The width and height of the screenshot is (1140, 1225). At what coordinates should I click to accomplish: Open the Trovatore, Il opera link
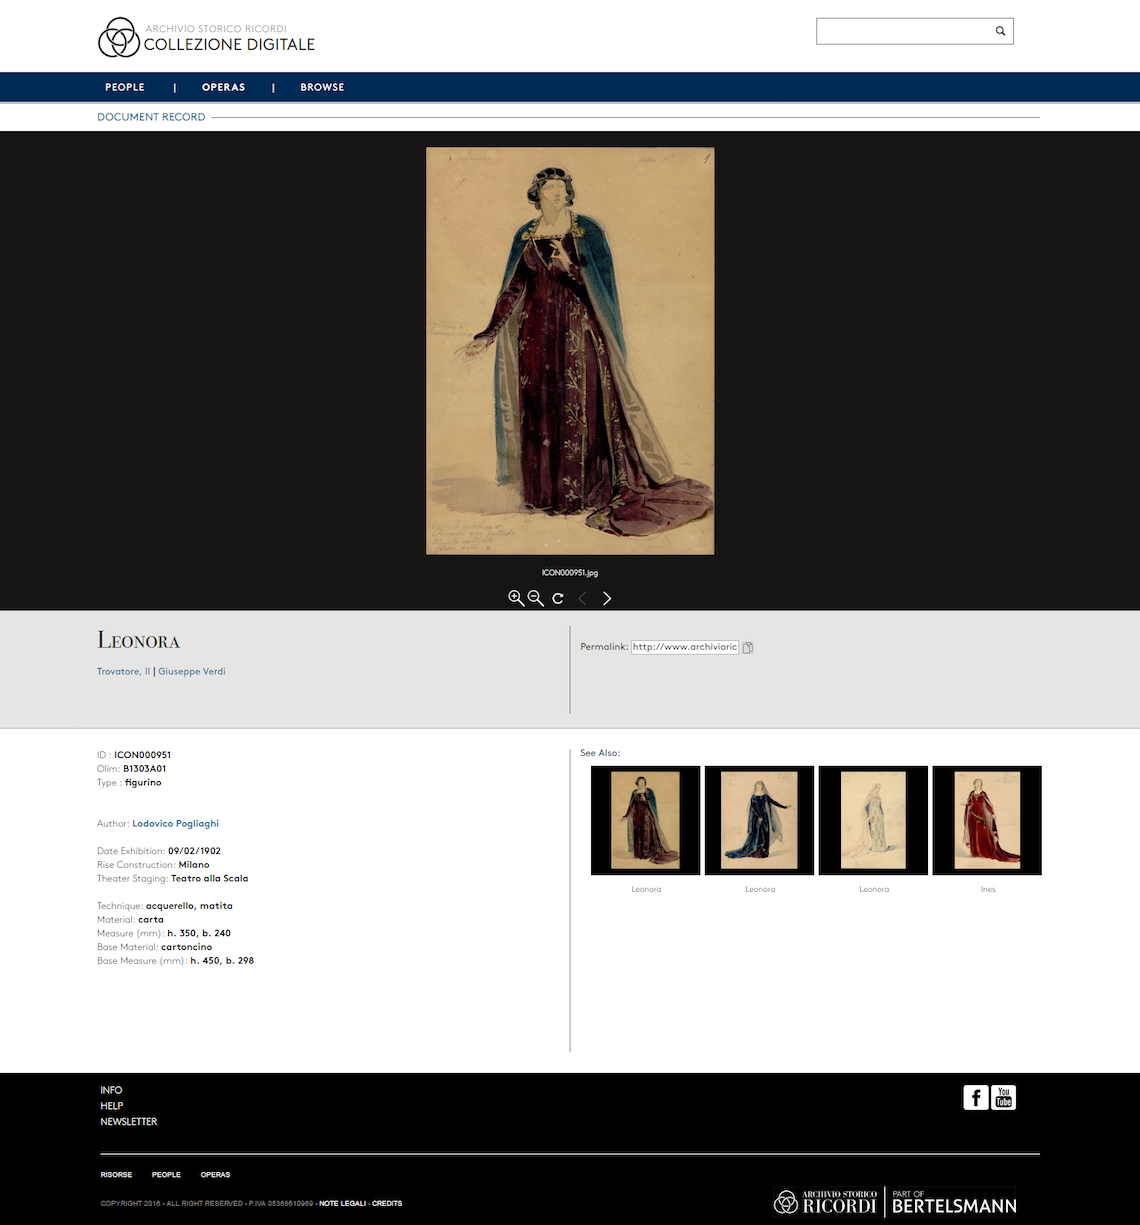123,671
